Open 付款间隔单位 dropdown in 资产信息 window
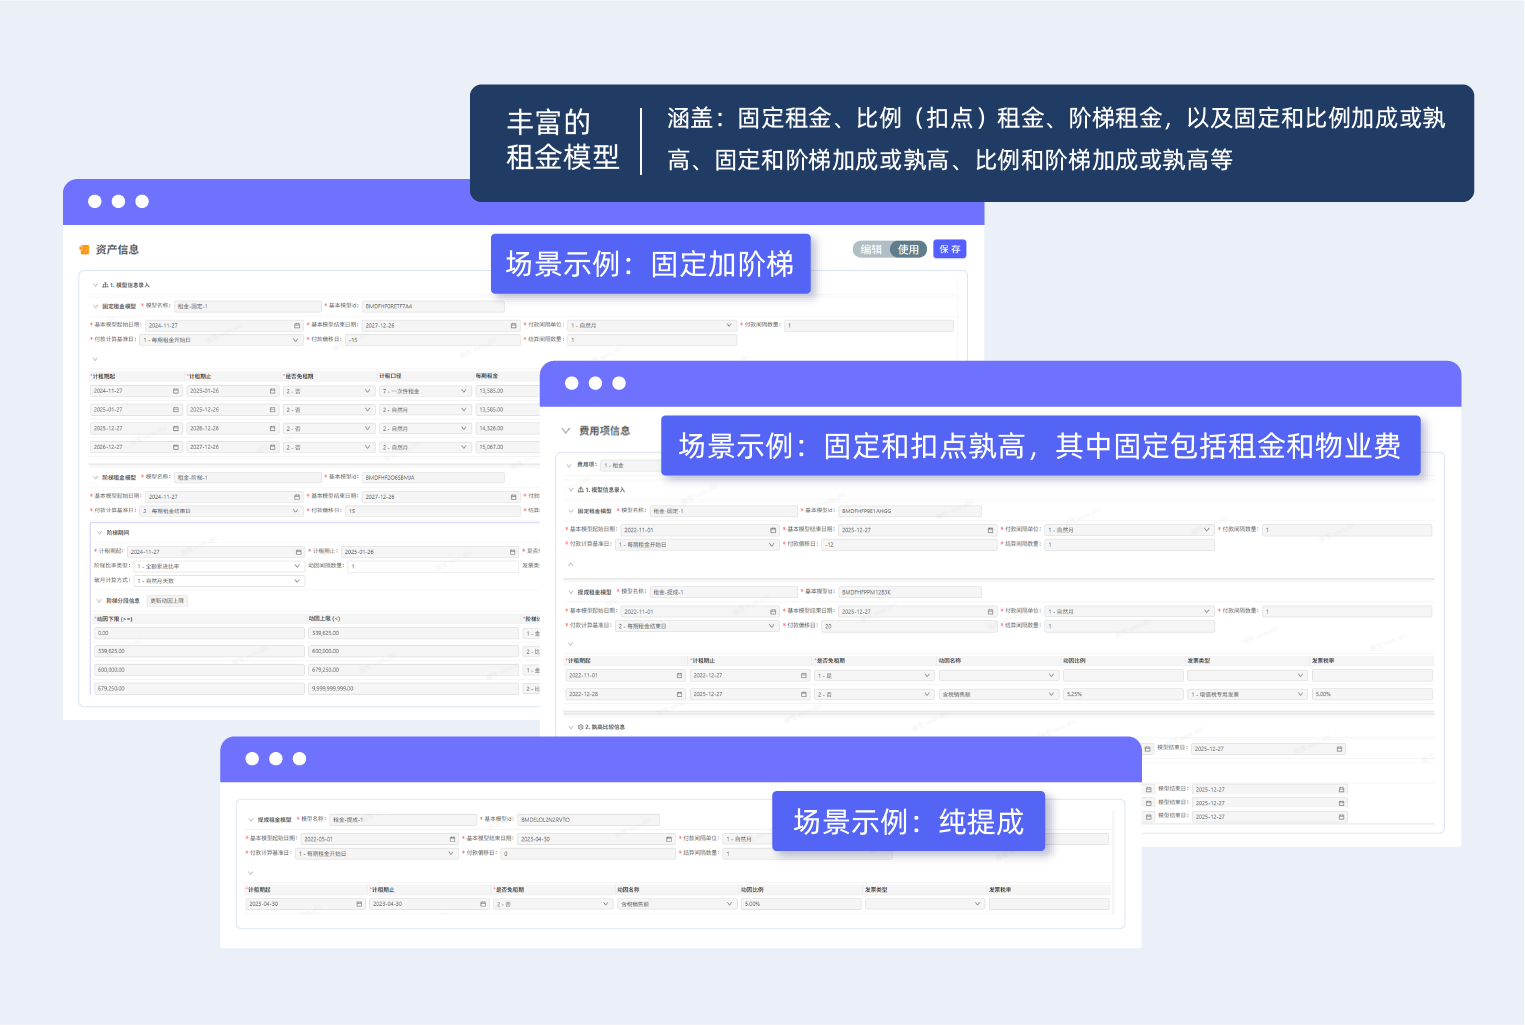Image resolution: width=1525 pixels, height=1025 pixels. (651, 325)
